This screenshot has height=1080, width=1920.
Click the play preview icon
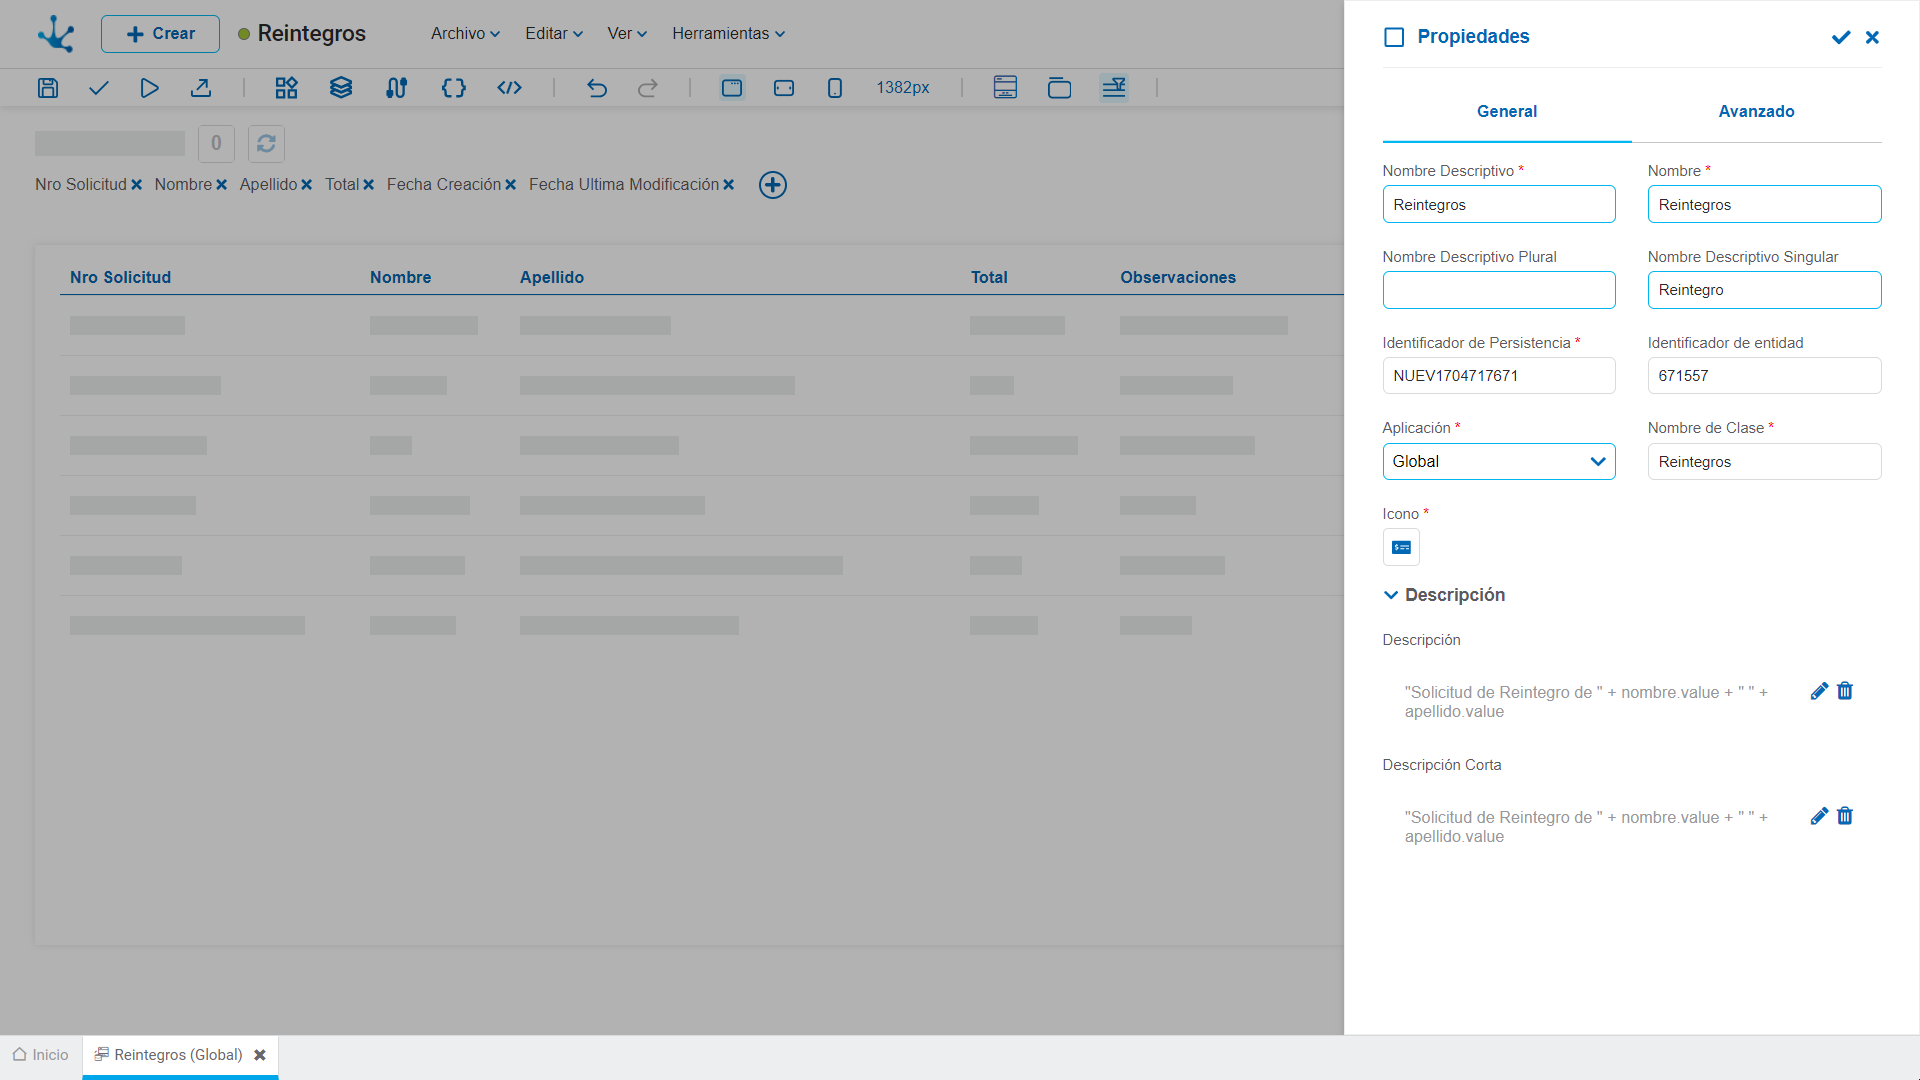pyautogui.click(x=149, y=88)
